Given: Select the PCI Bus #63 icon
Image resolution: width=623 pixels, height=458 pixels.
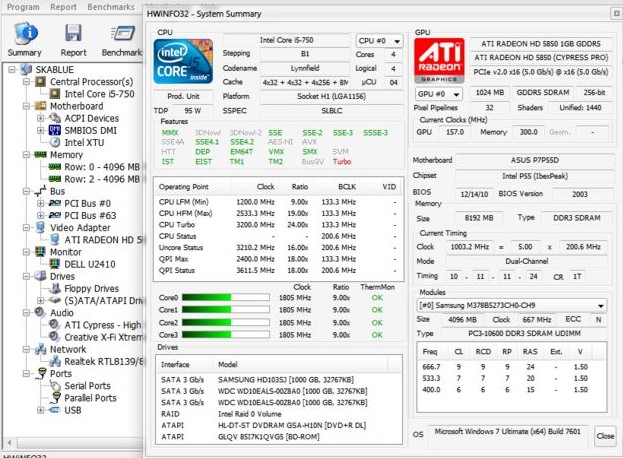Looking at the screenshot, I should point(55,216).
